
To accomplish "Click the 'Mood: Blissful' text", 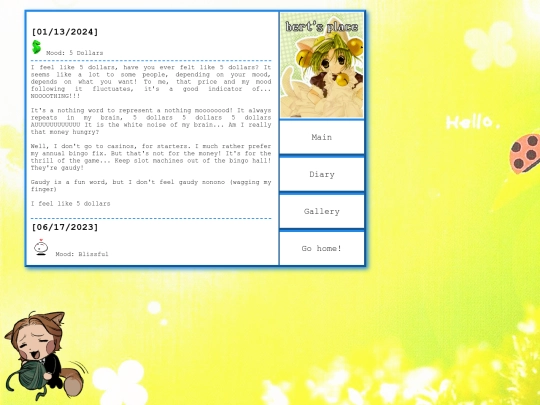I will 82,254.
